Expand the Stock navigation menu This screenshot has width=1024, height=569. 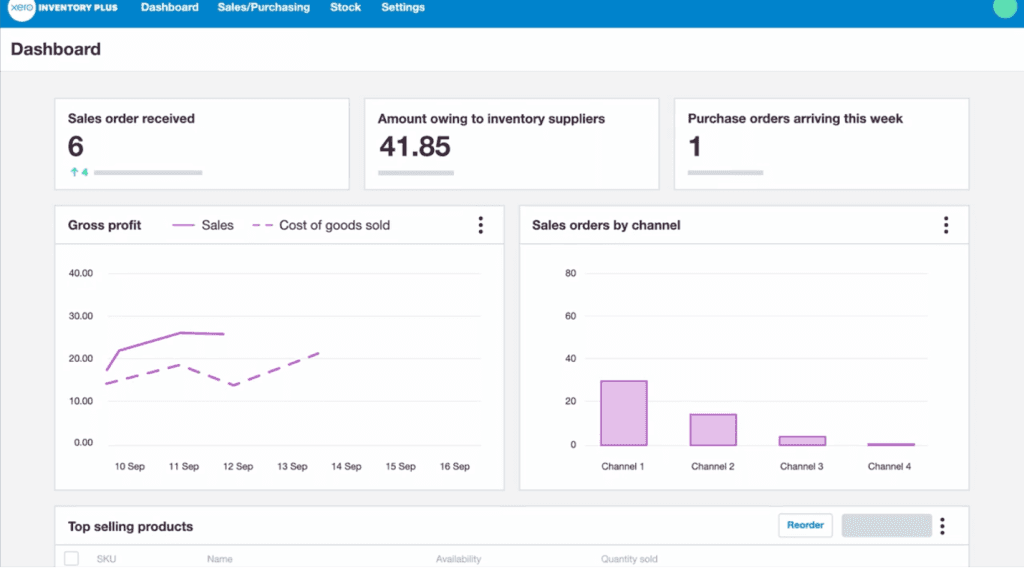coord(345,8)
